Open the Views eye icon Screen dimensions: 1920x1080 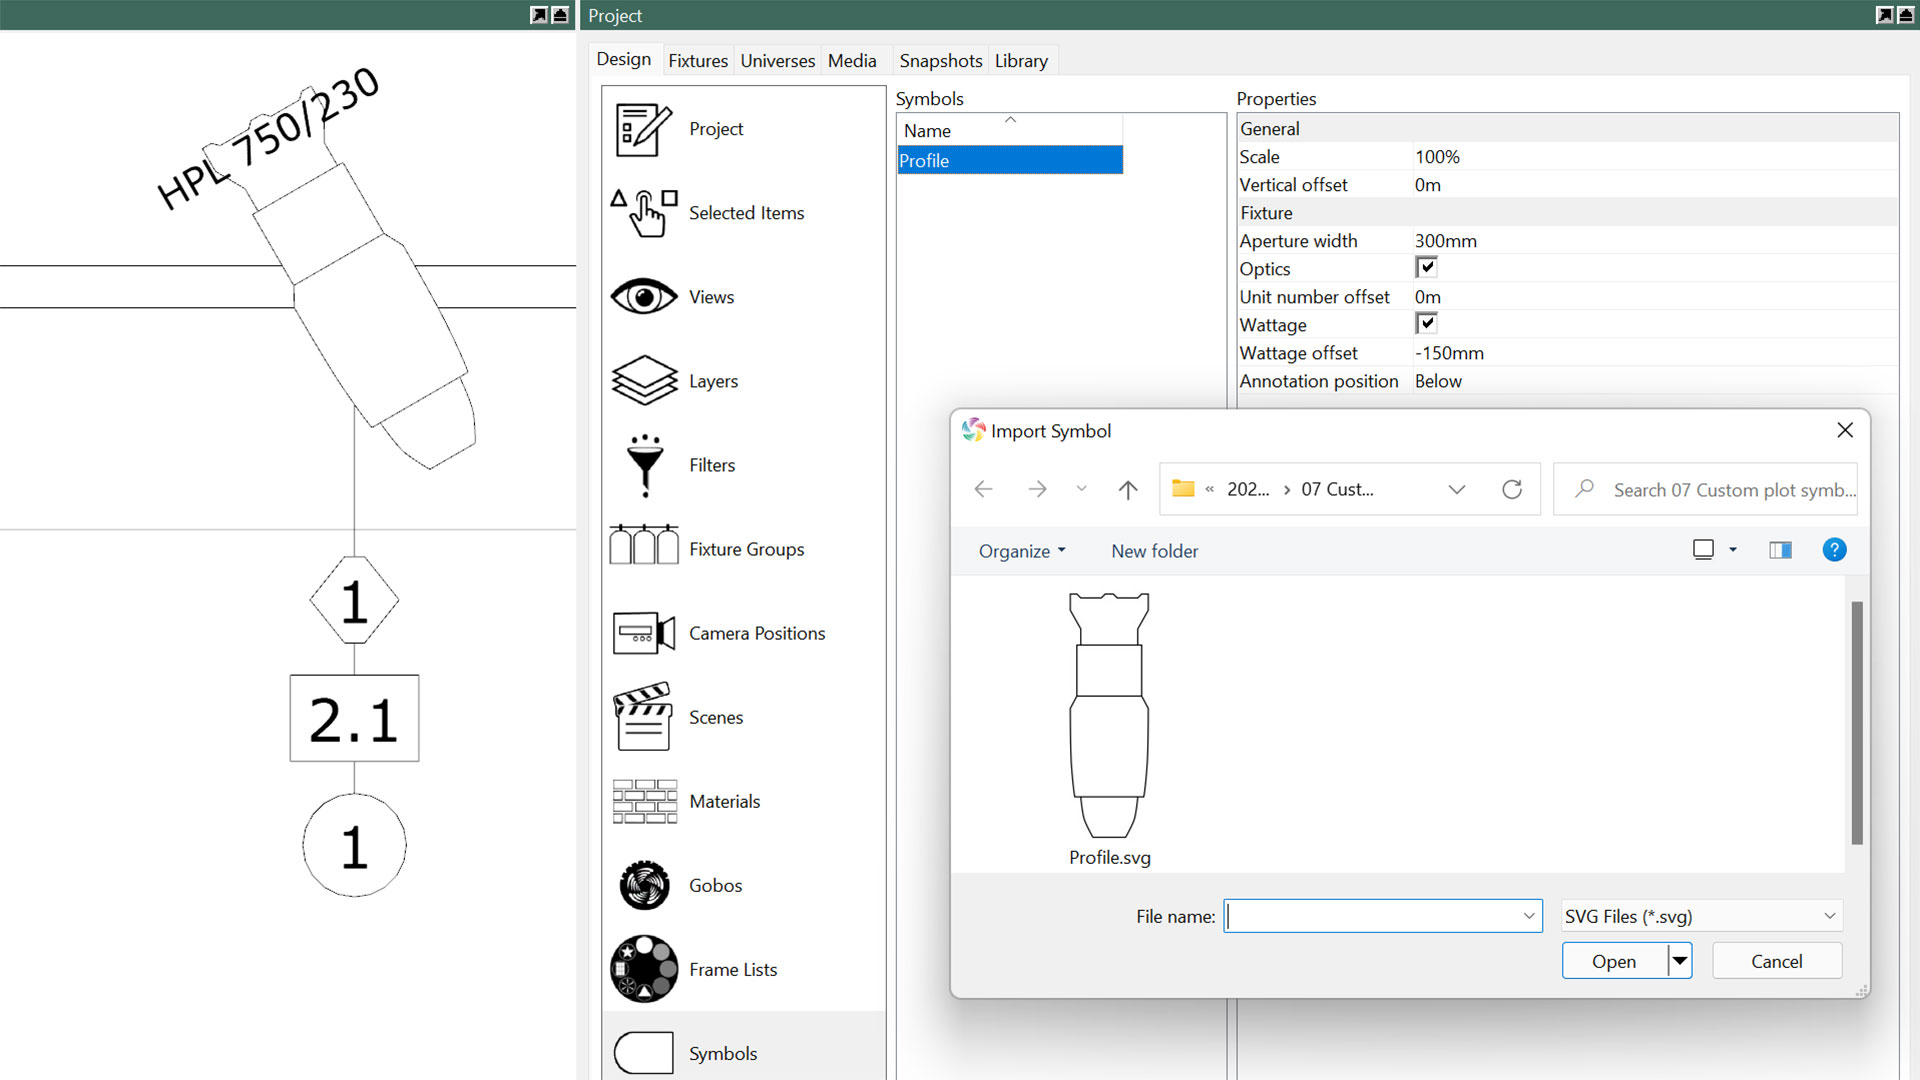[643, 297]
